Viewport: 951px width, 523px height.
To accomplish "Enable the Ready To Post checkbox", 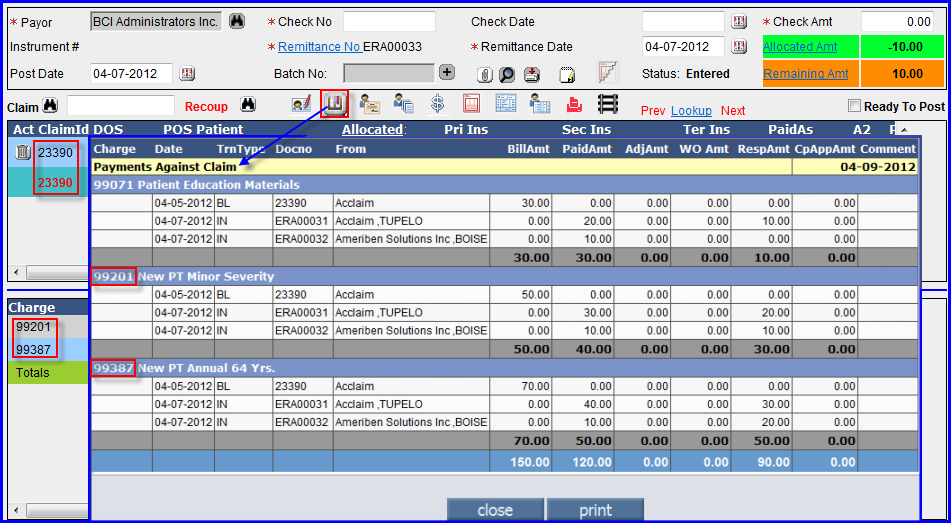I will pyautogui.click(x=854, y=106).
